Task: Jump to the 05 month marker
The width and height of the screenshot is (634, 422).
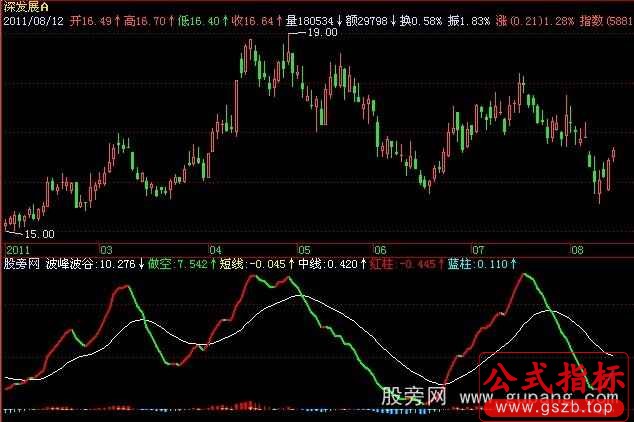Action: [x=304, y=249]
